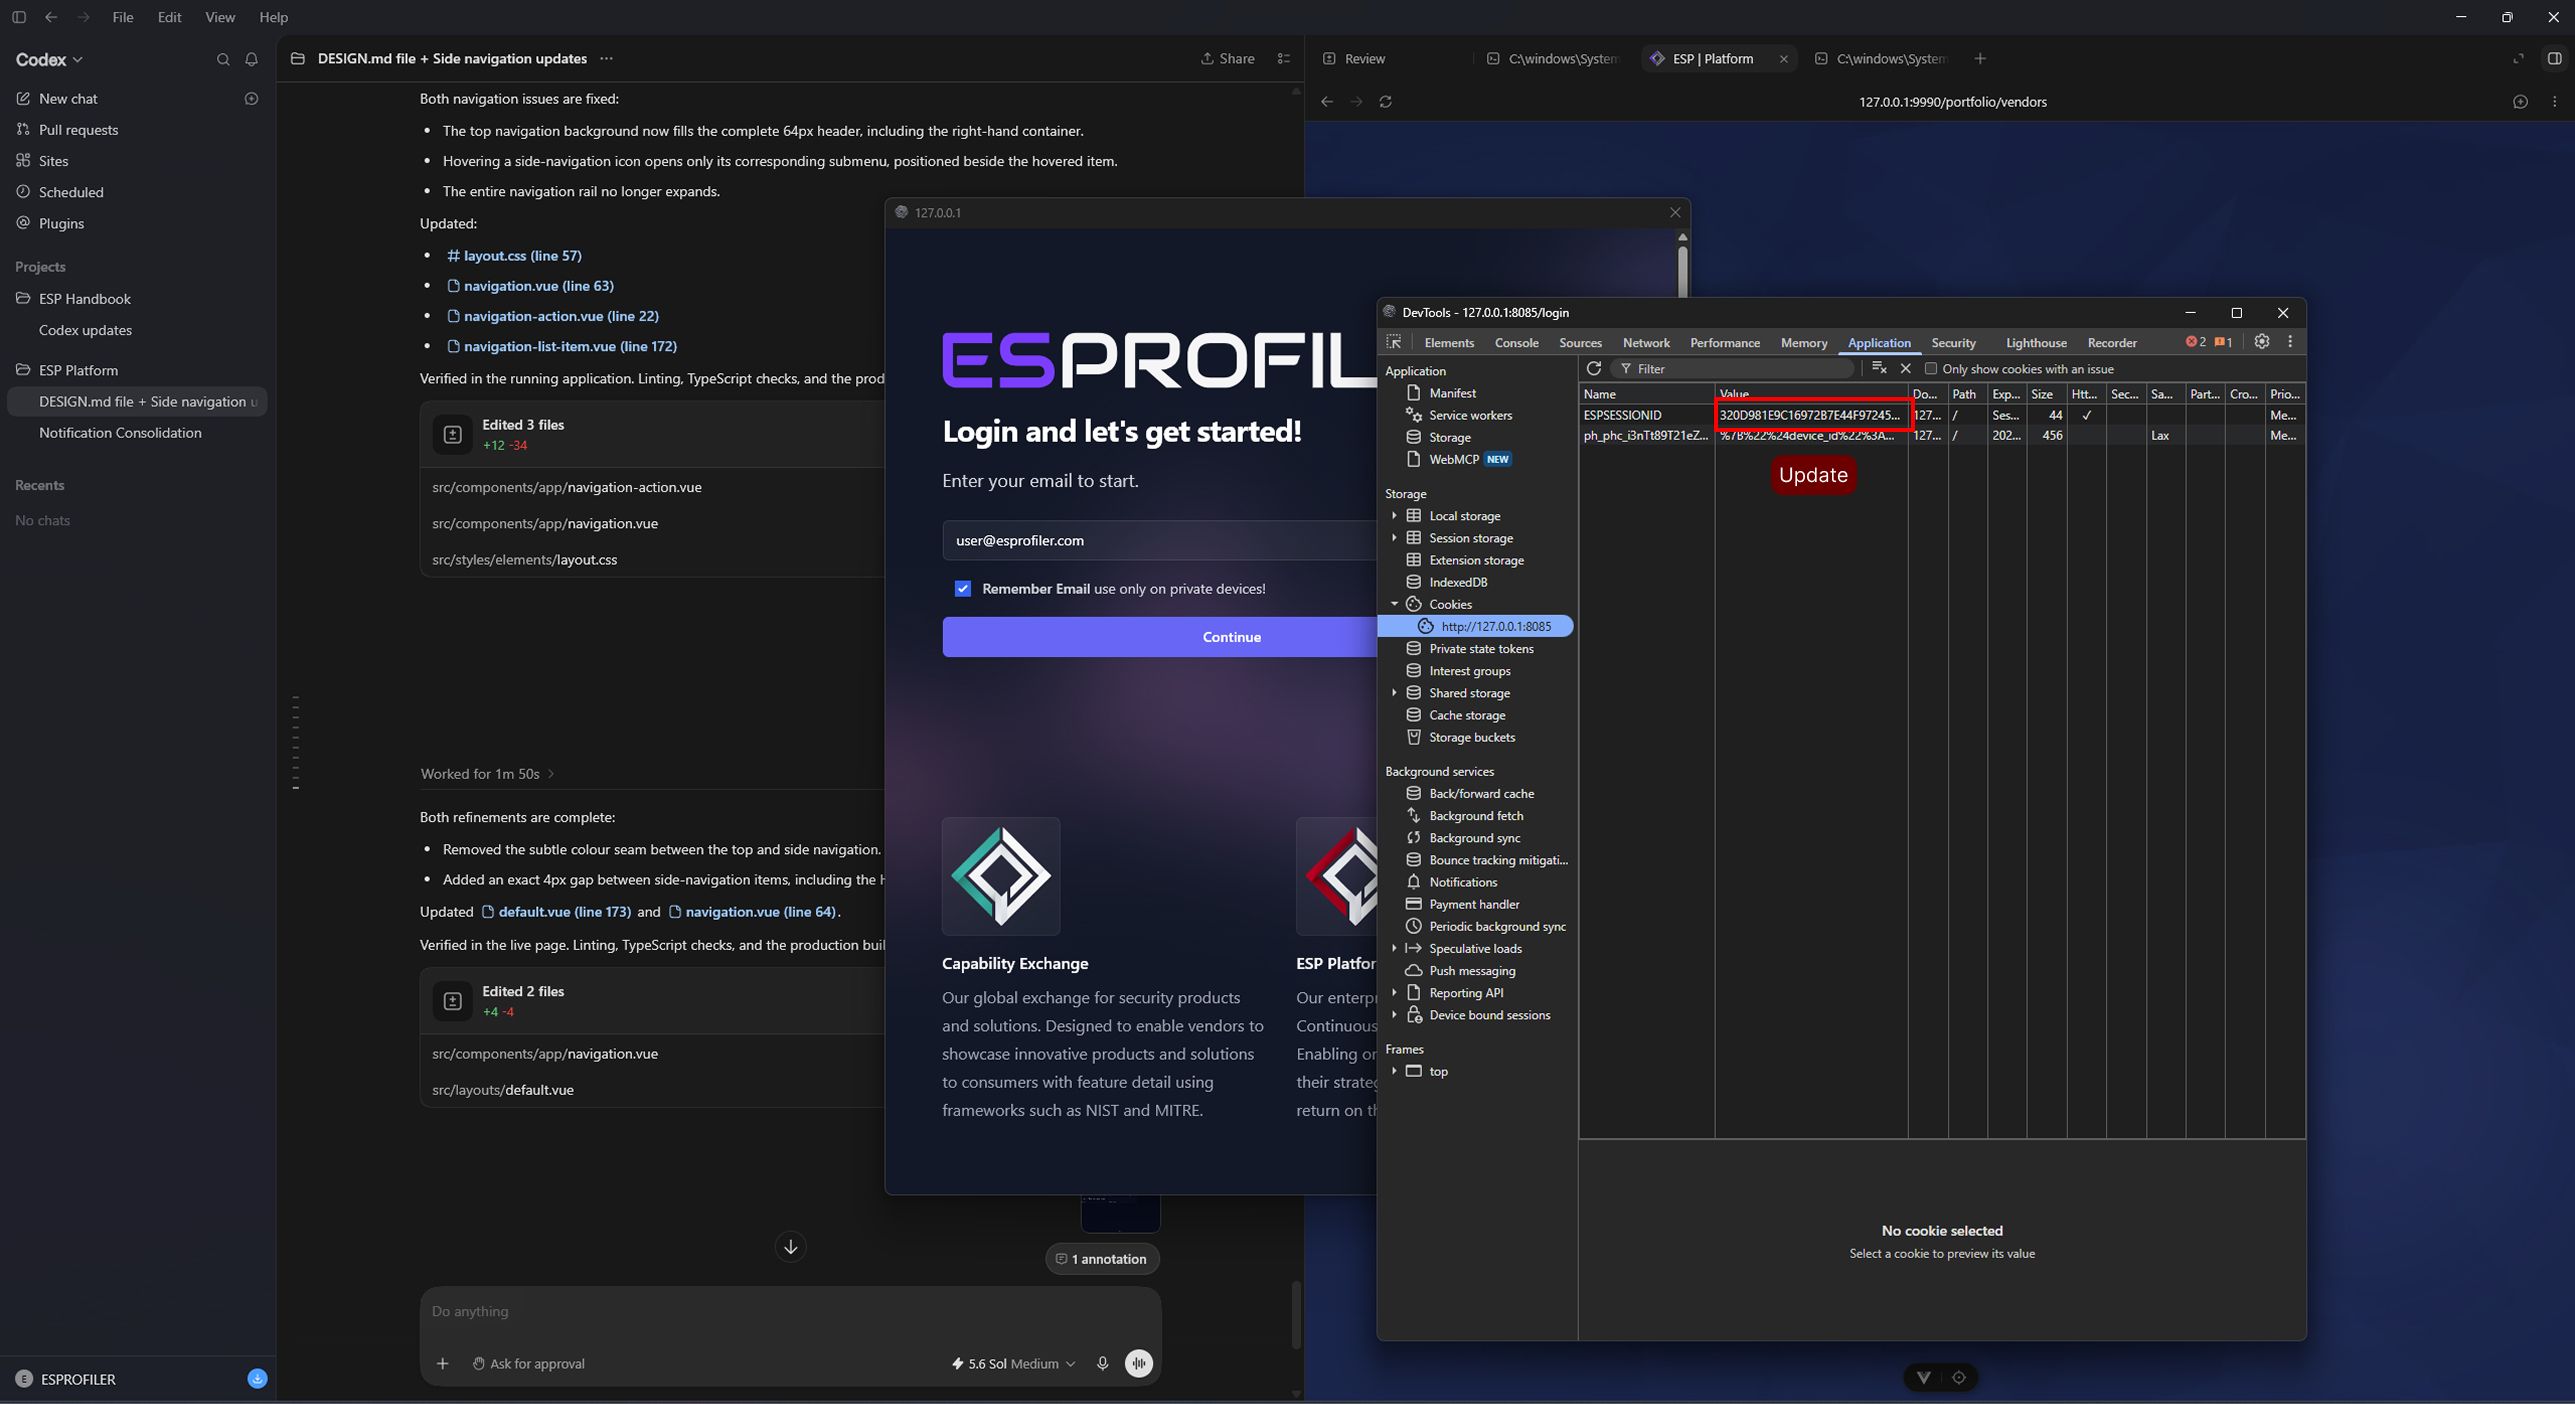Go back with Codex title bar arrow
Viewport: 2575px width, 1404px height.
click(x=51, y=17)
